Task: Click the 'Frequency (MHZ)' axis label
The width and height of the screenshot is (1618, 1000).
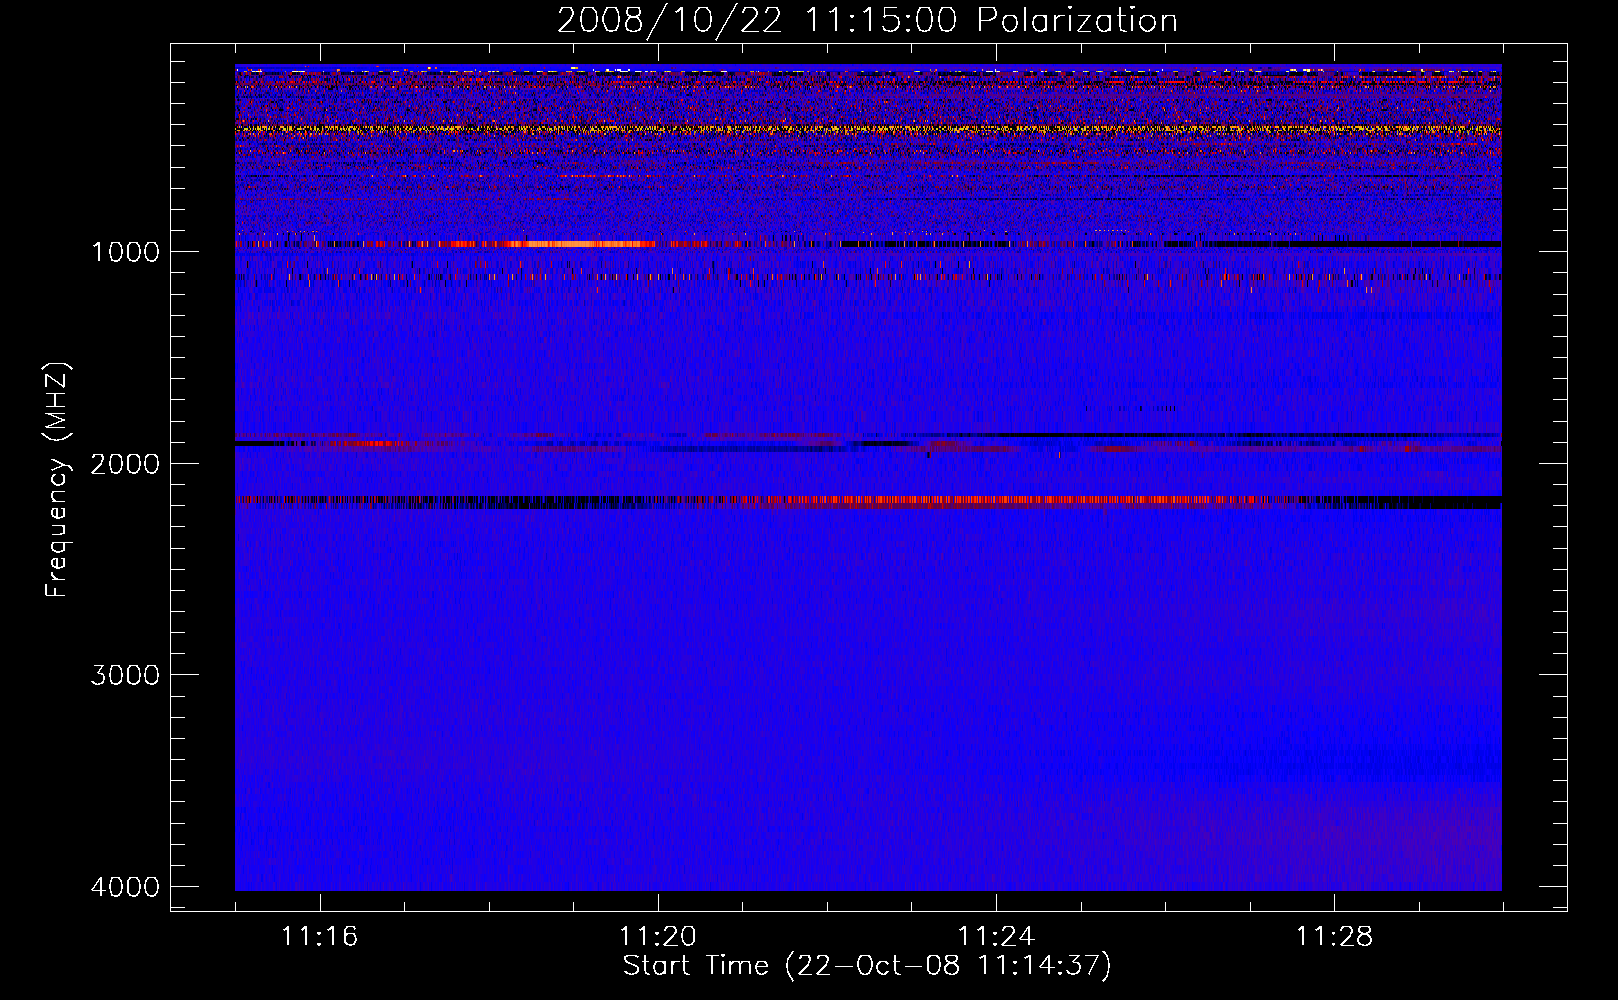Action: [57, 480]
